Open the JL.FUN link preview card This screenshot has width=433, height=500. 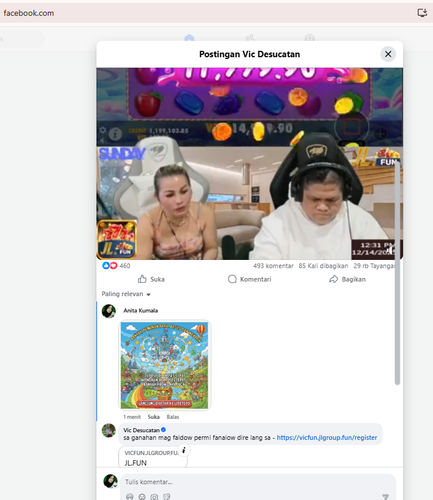pos(153,457)
